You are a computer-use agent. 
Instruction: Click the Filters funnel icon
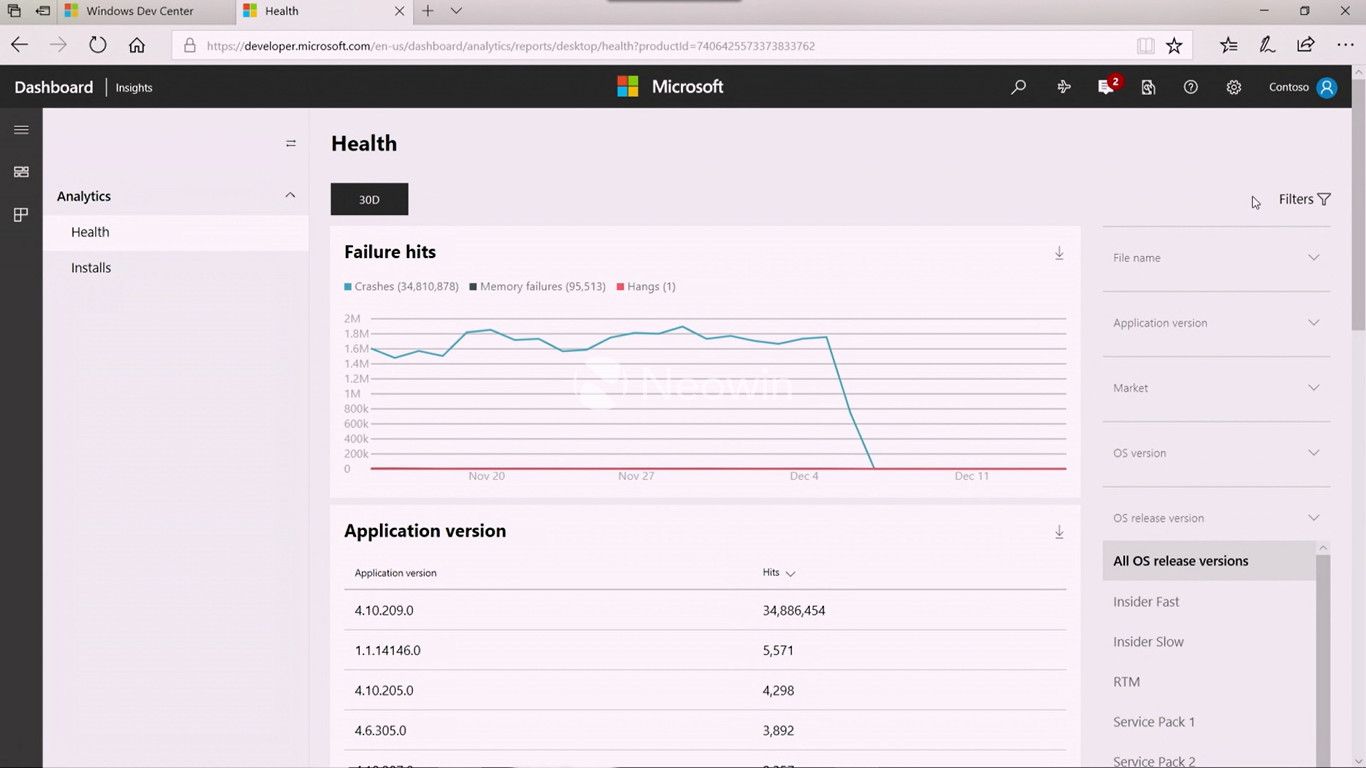1323,198
